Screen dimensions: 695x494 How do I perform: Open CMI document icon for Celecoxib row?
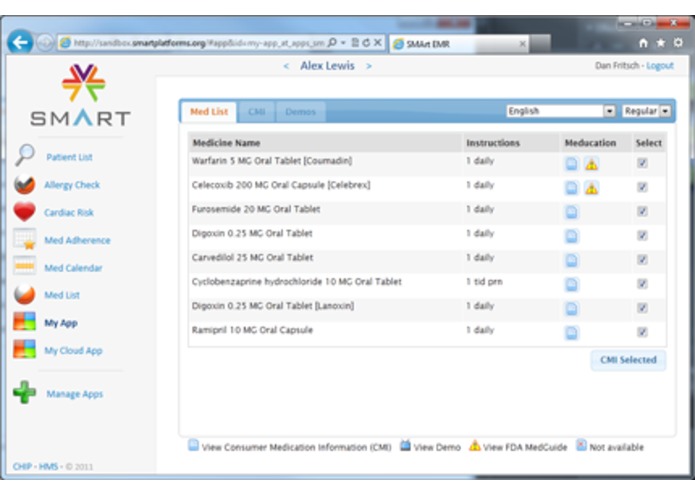pos(572,188)
